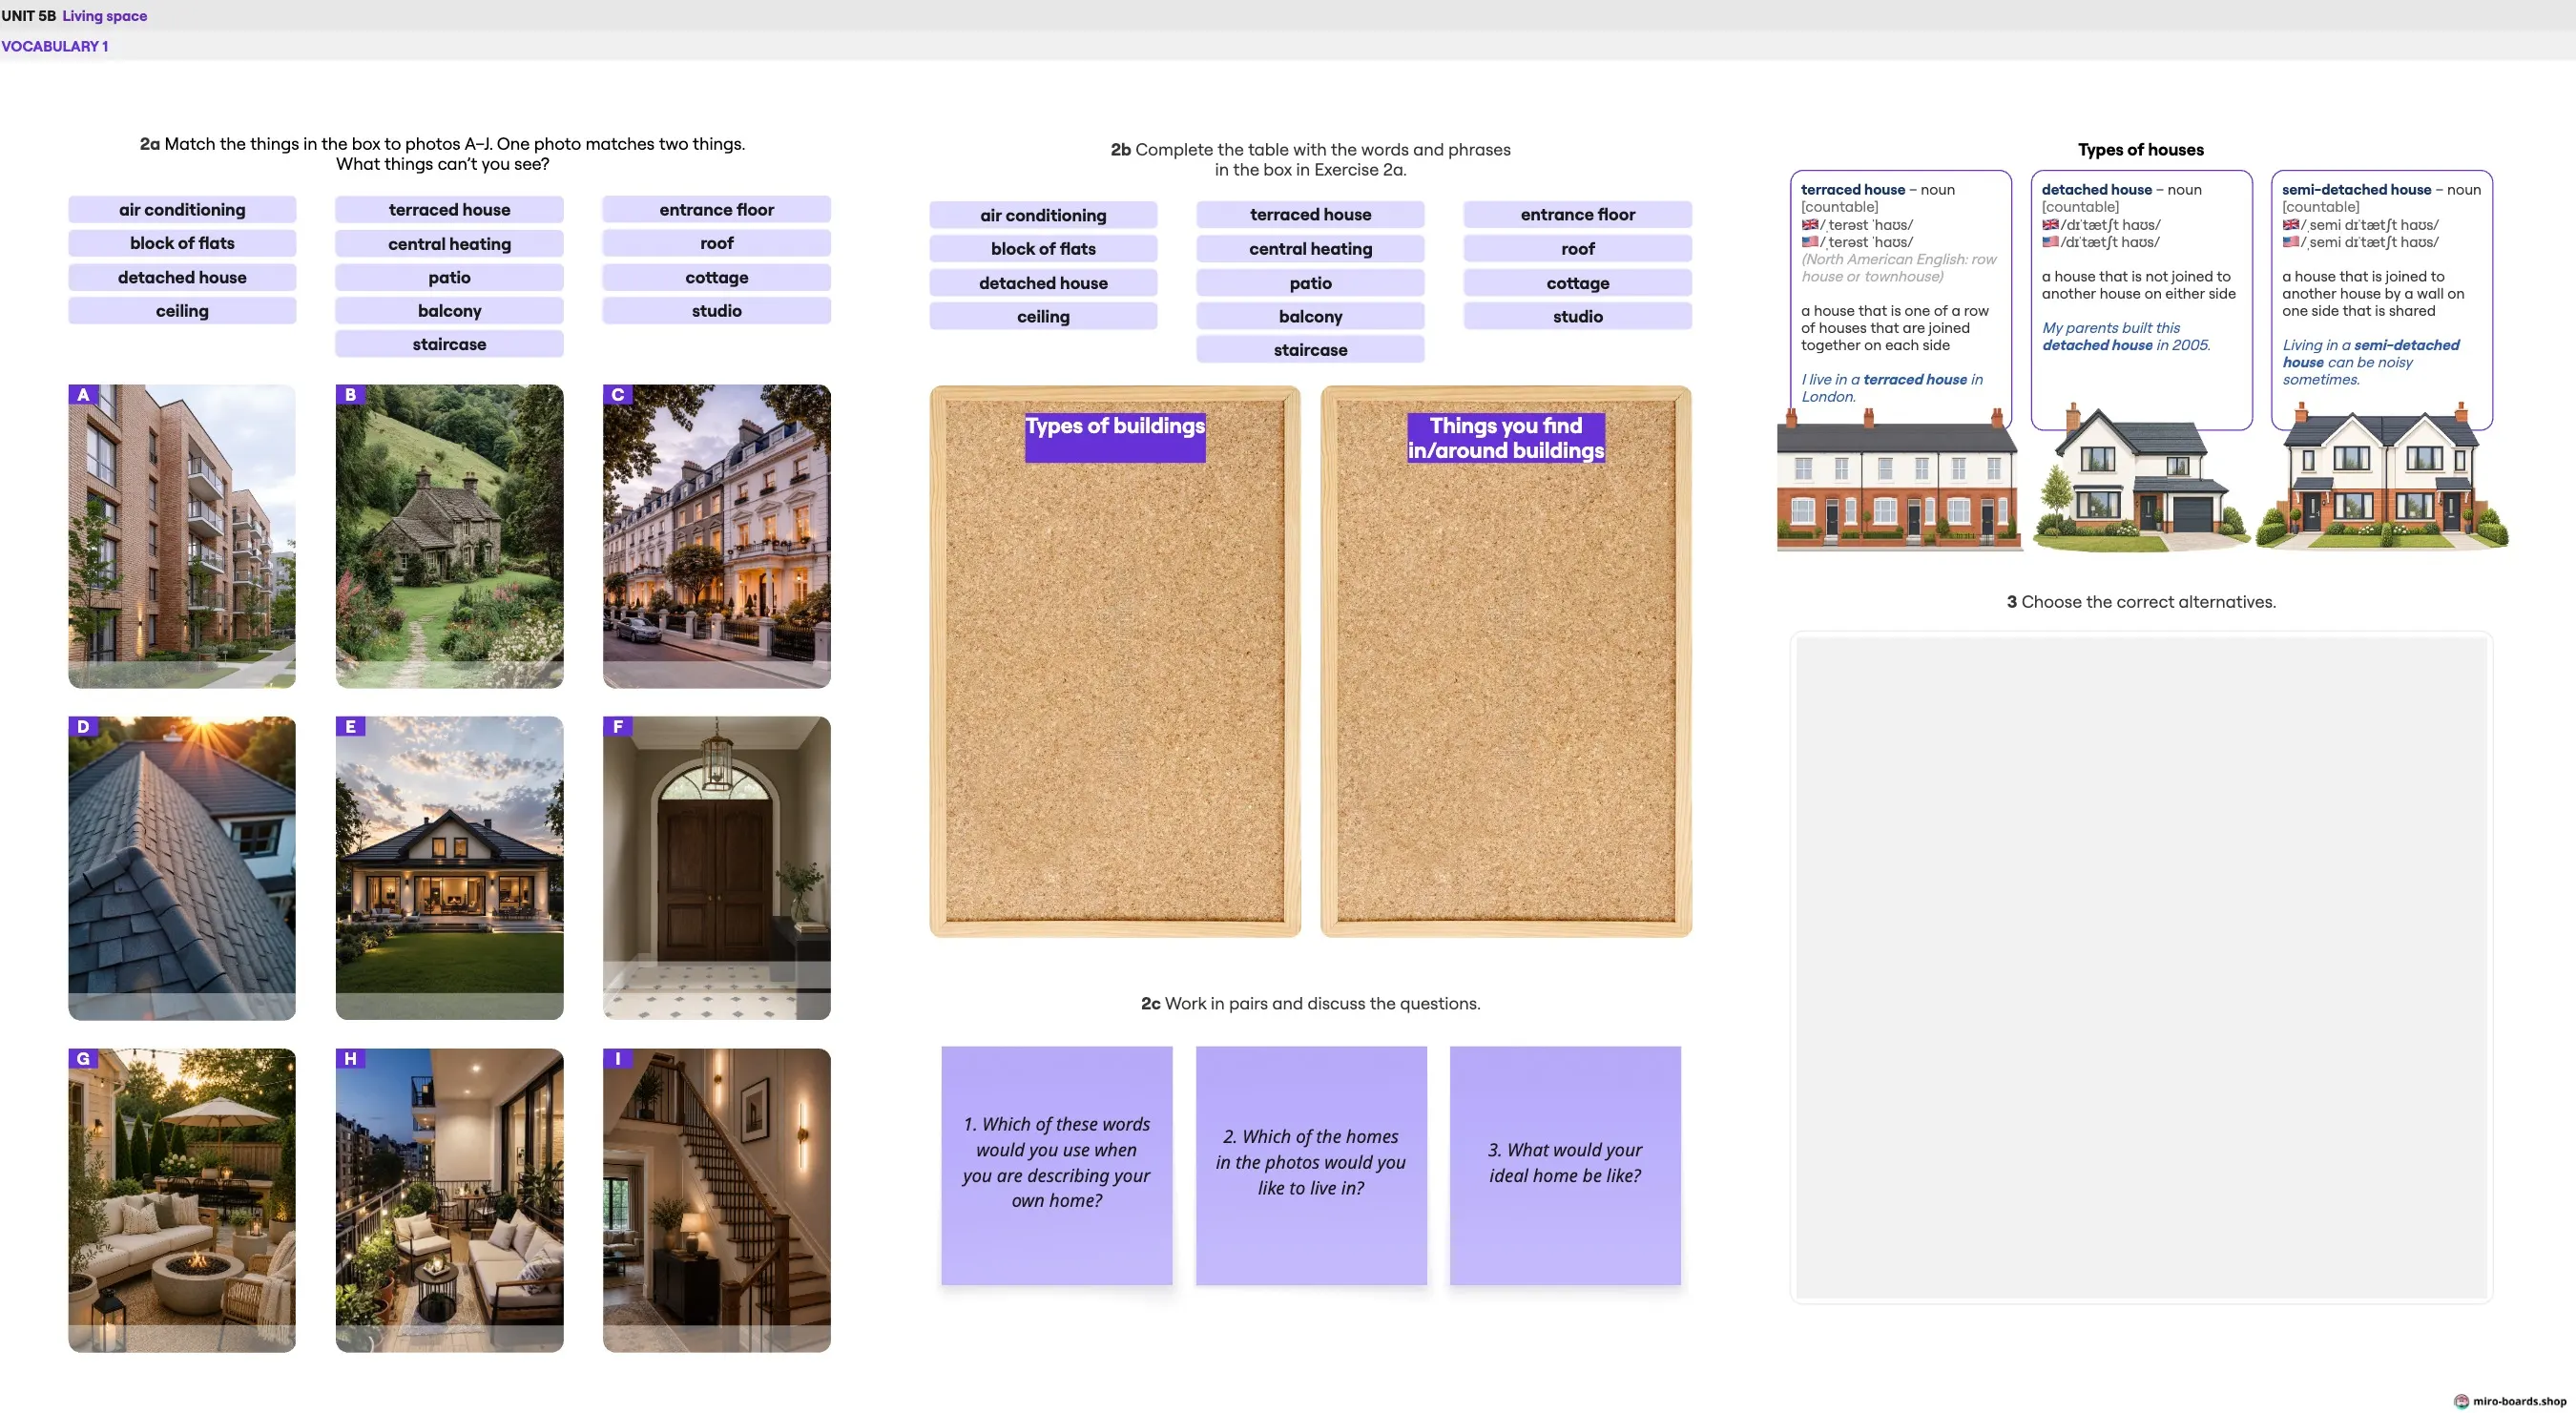Select 'block of flats' chip in exercise 2a
This screenshot has height=1413, width=2576.
pyautogui.click(x=182, y=243)
